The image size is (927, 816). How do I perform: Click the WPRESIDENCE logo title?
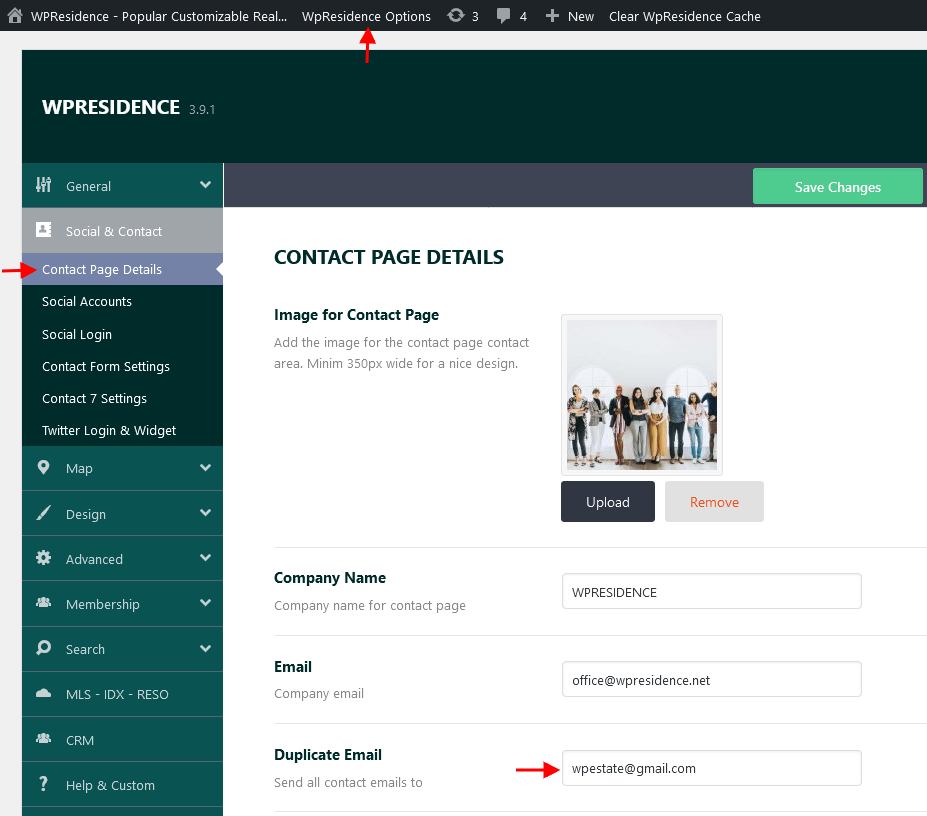click(x=111, y=107)
